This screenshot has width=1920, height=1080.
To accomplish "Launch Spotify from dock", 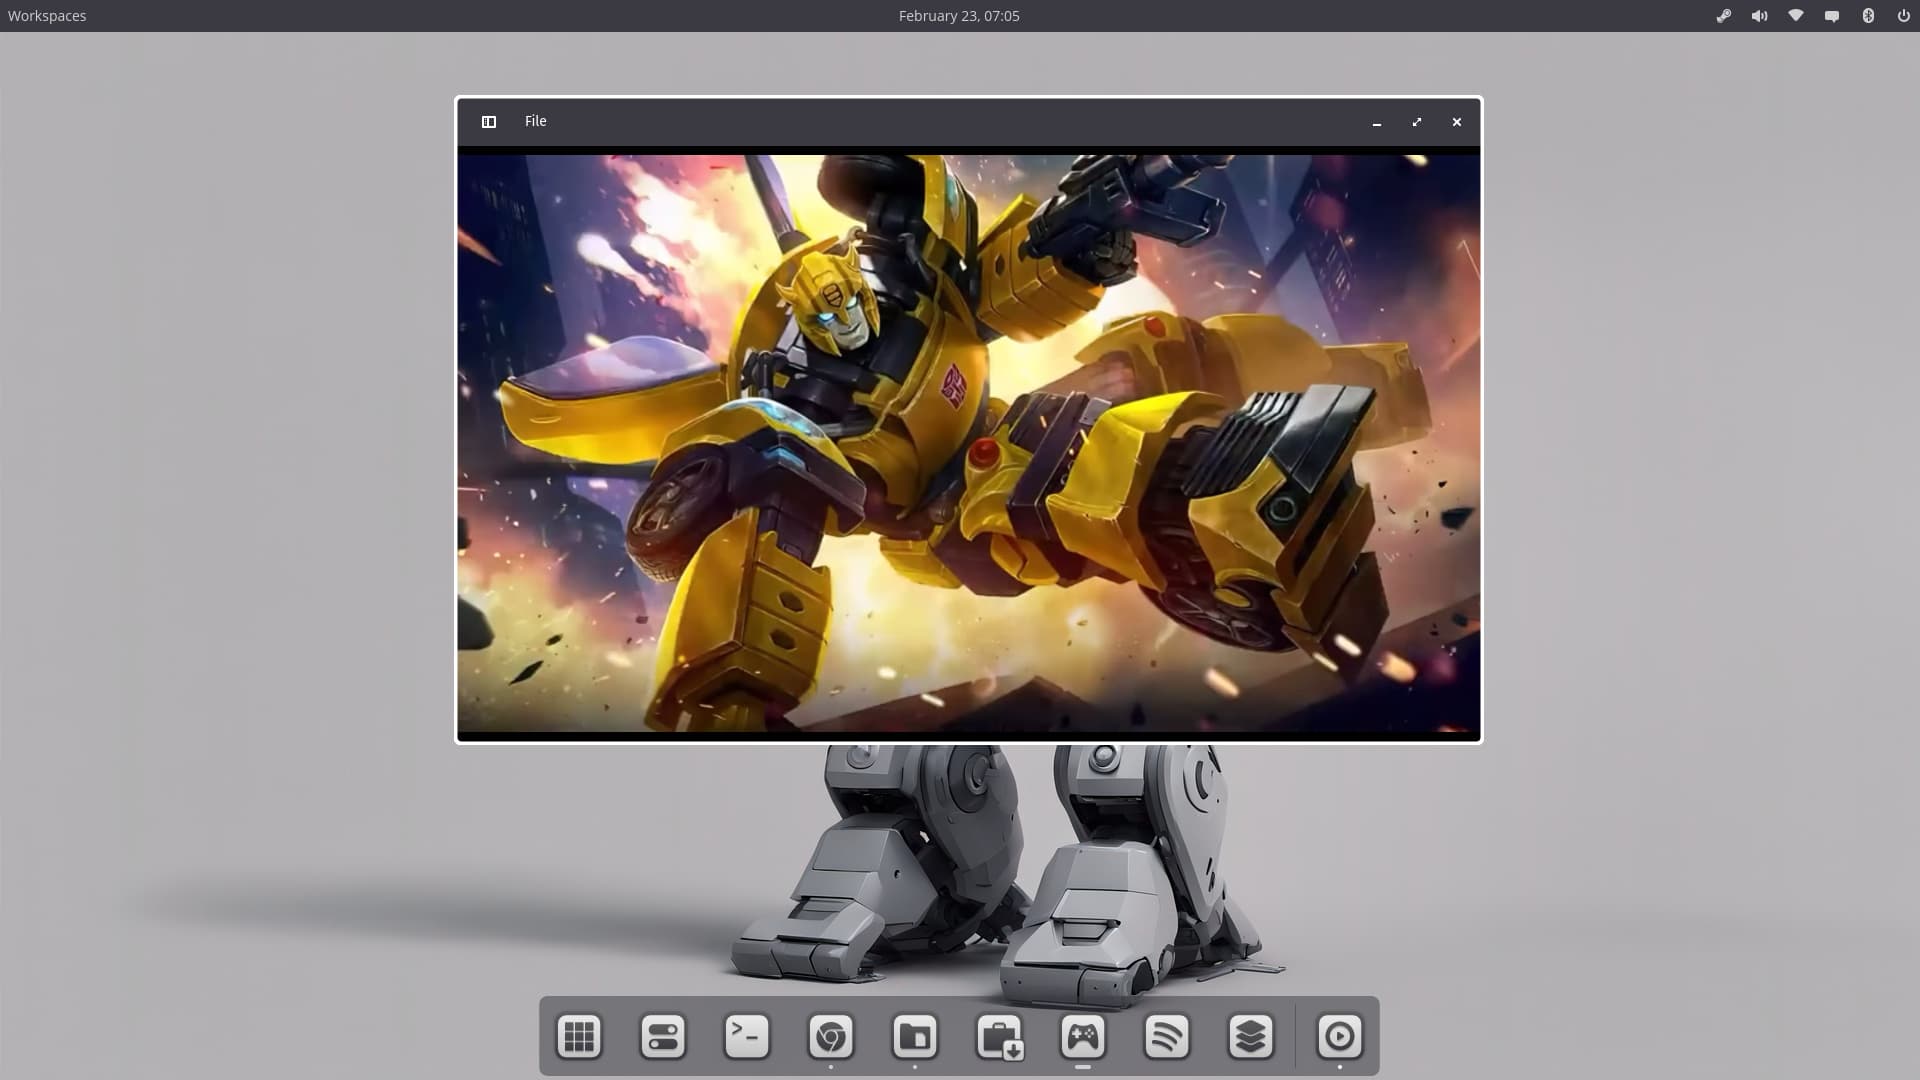I will pyautogui.click(x=1167, y=1036).
